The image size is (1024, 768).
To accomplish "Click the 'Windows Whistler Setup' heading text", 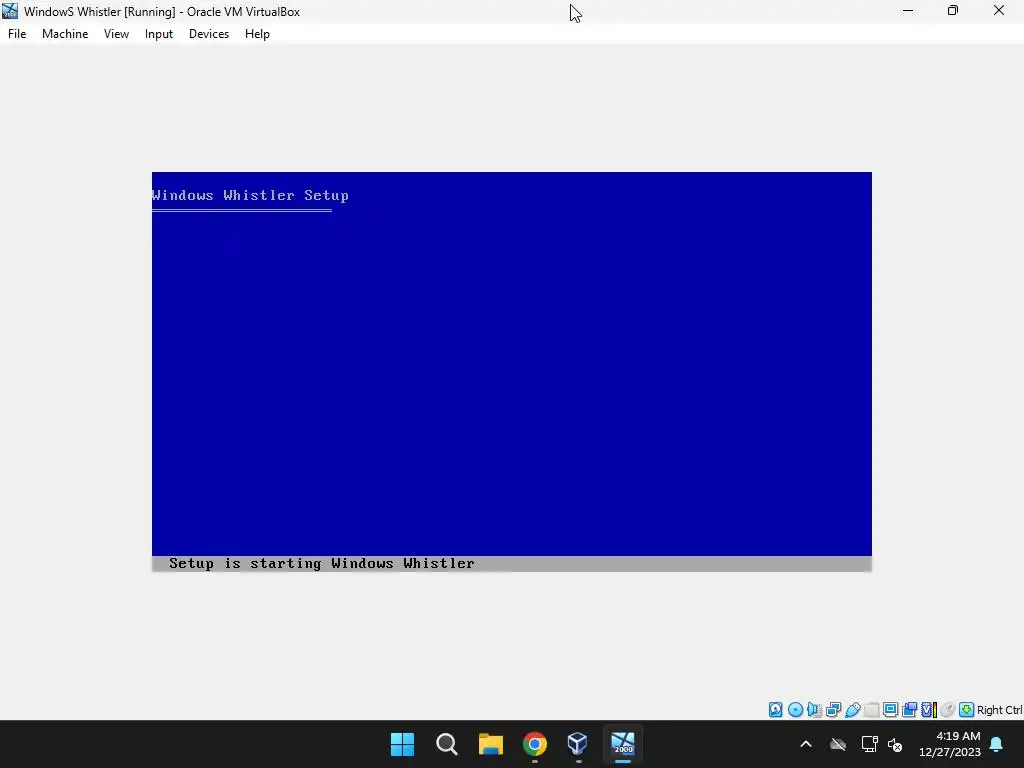I will 250,195.
